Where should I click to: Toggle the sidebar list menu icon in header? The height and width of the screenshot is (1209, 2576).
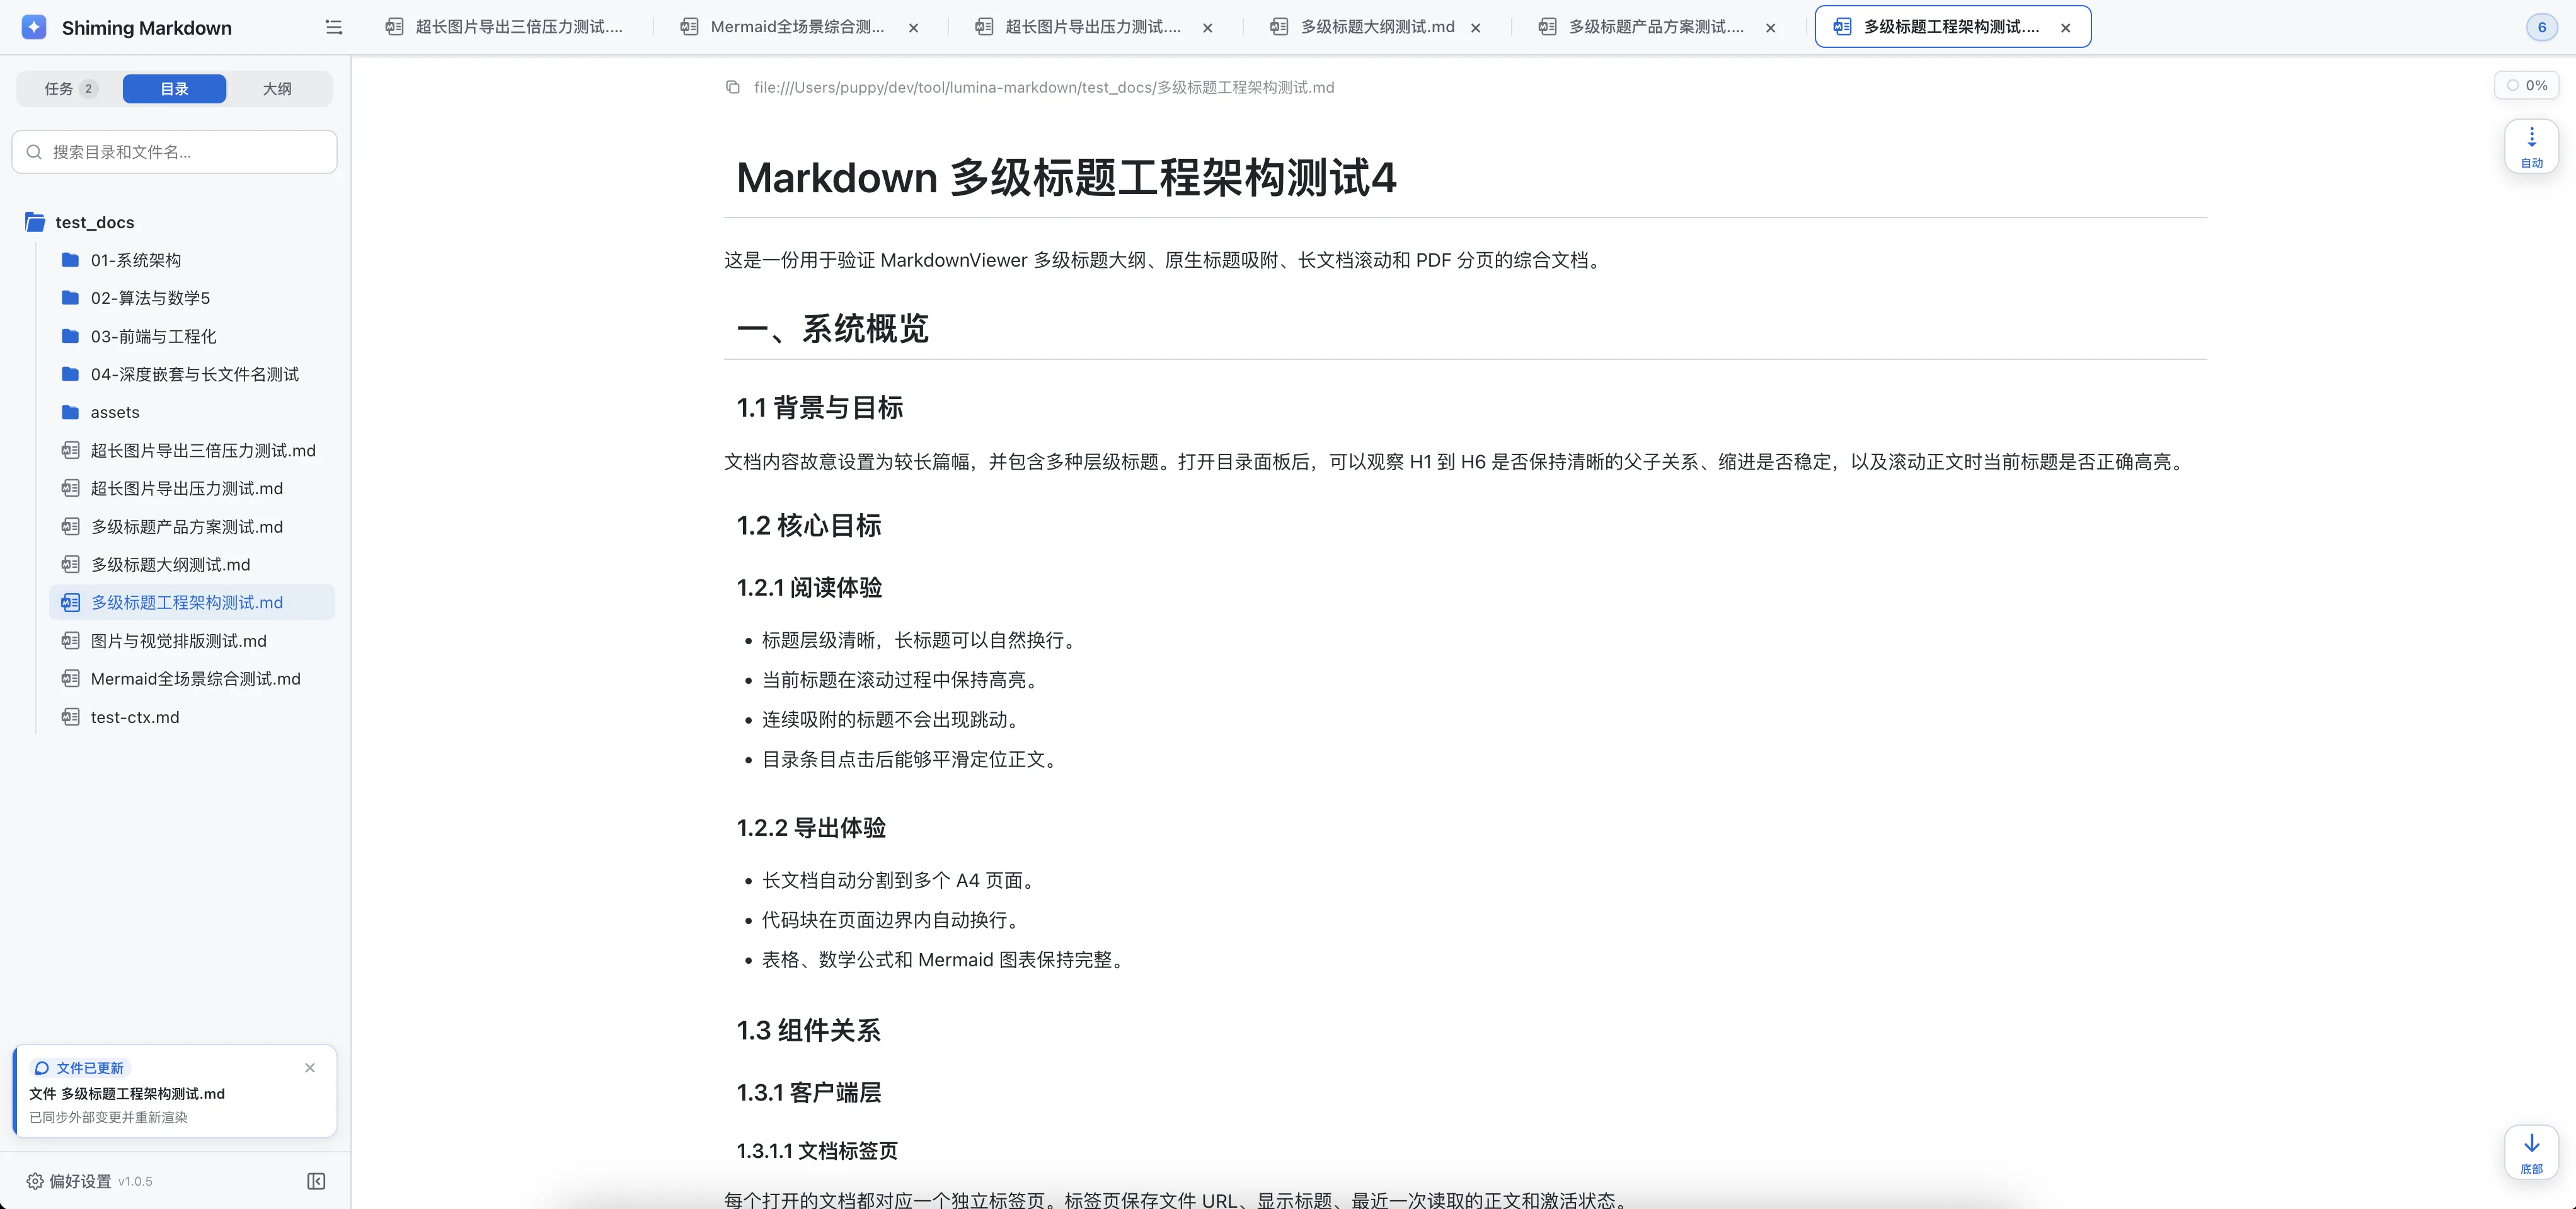pos(334,27)
